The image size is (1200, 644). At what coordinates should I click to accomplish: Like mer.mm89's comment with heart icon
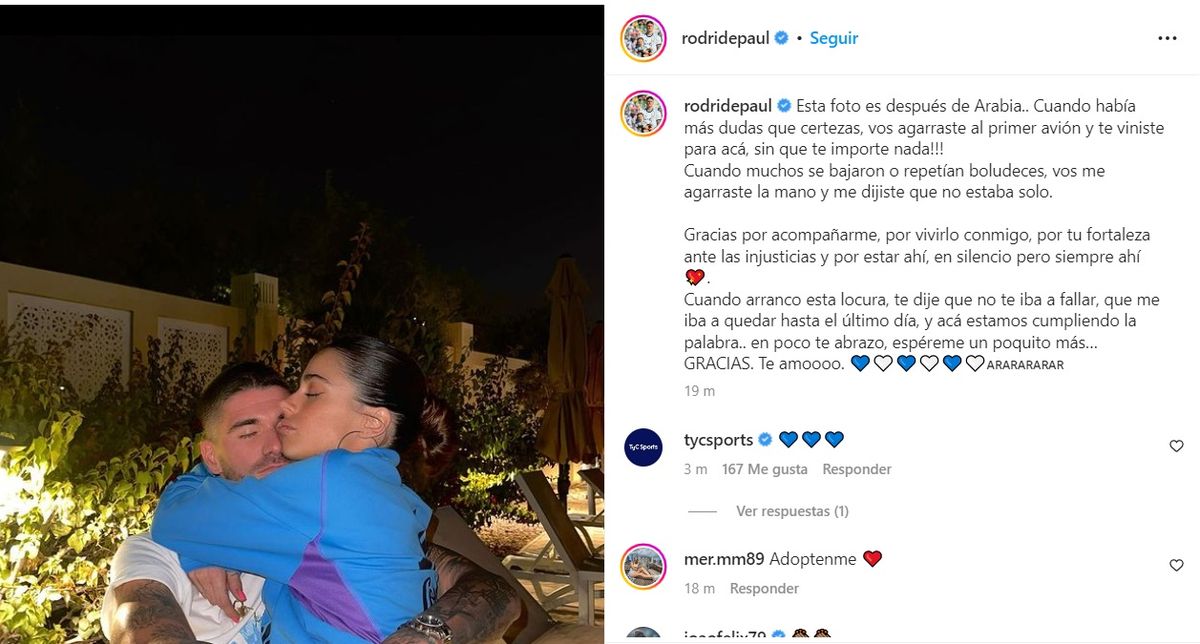pyautogui.click(x=1176, y=565)
